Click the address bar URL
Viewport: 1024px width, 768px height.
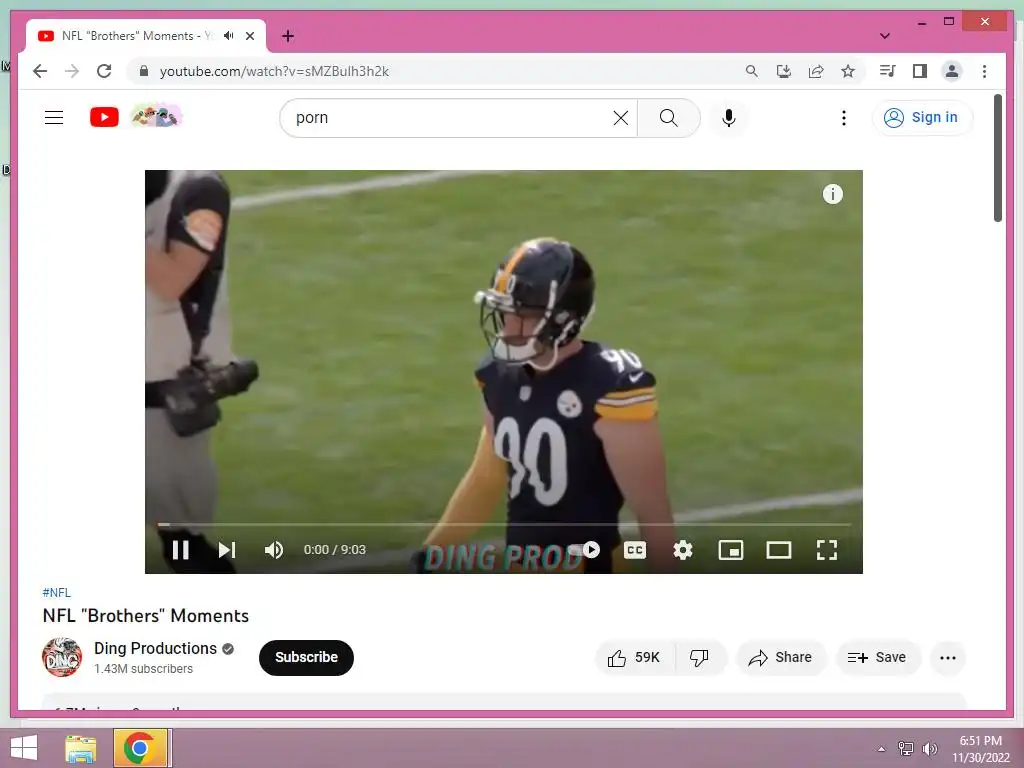pyautogui.click(x=274, y=71)
